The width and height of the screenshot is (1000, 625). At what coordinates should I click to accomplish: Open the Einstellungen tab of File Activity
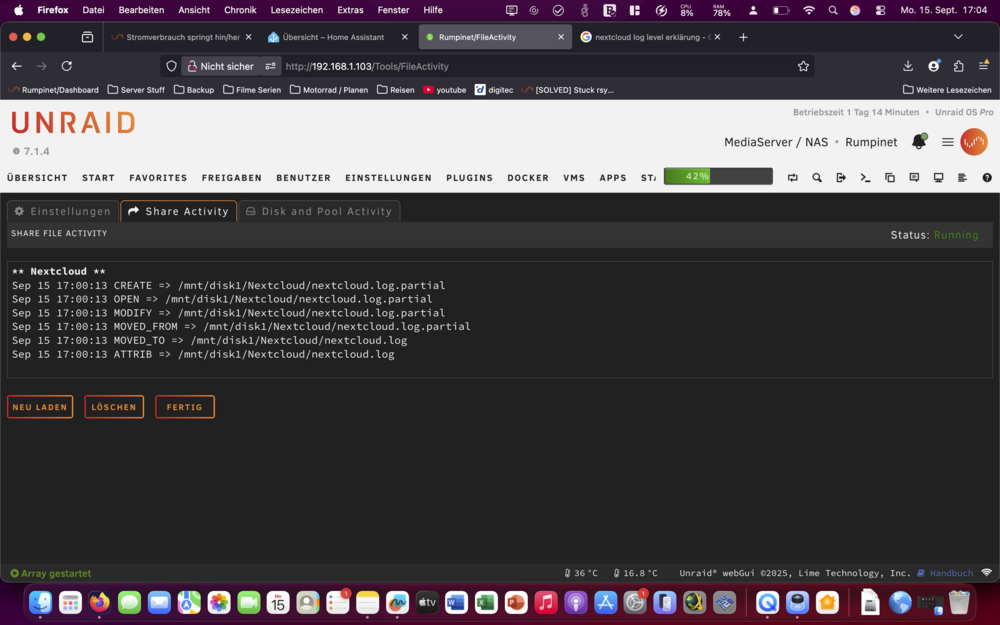62,211
